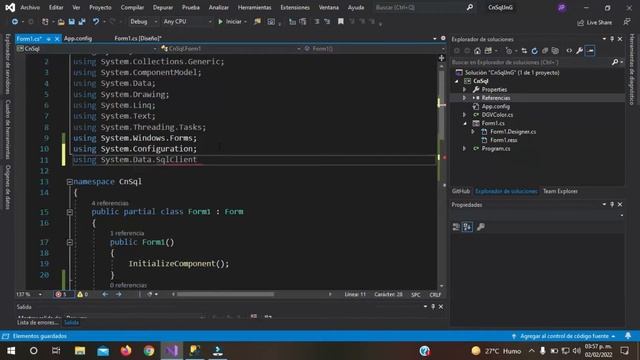Viewport: 640px width, 360px height.
Task: Click Agregar al control de código fuente
Action: (564, 336)
